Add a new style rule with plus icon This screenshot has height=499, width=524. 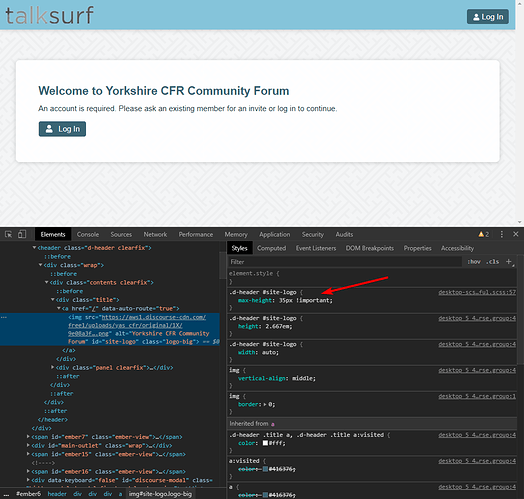tap(509, 262)
